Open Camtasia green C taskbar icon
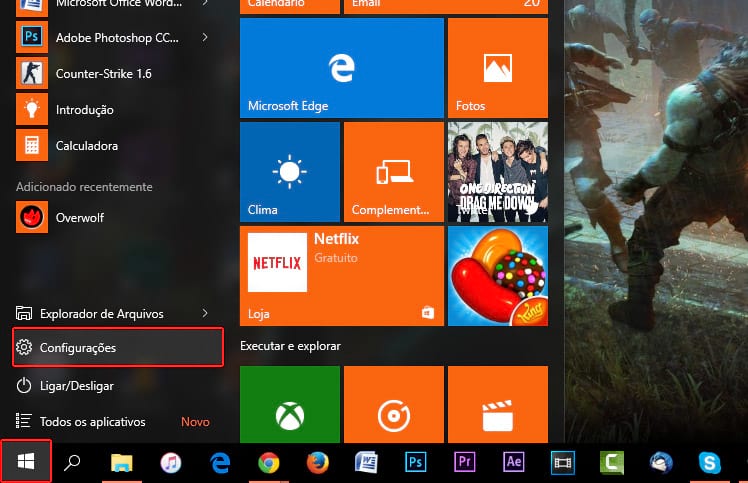The width and height of the screenshot is (748, 483). [612, 462]
